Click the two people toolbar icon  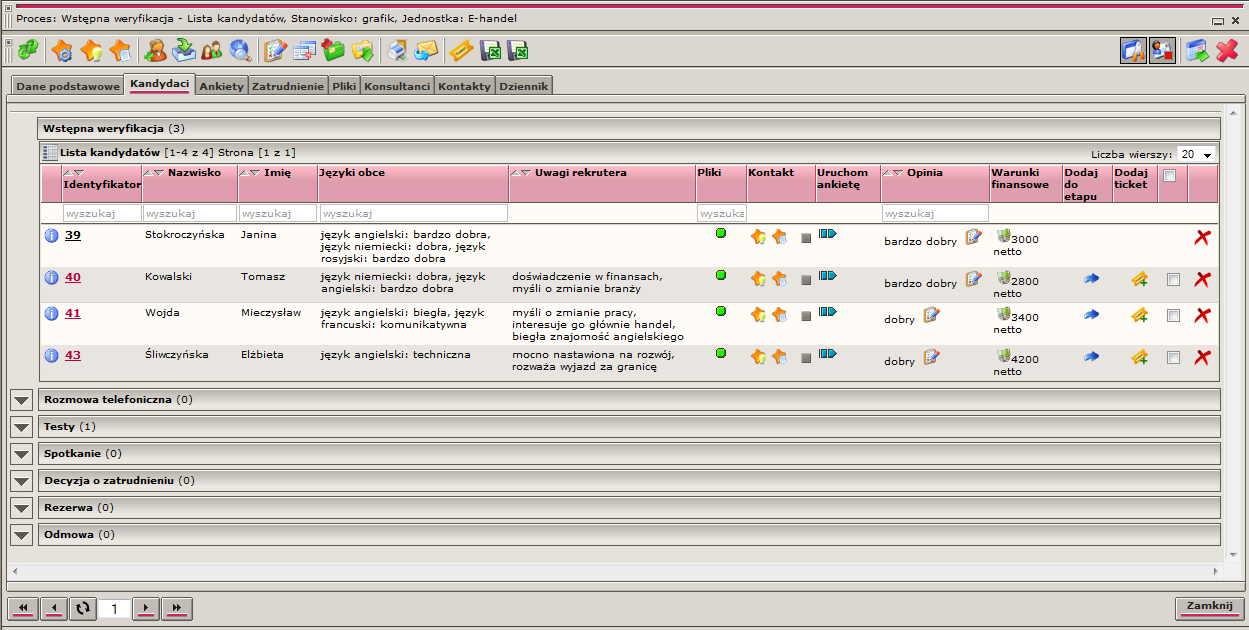(212, 50)
